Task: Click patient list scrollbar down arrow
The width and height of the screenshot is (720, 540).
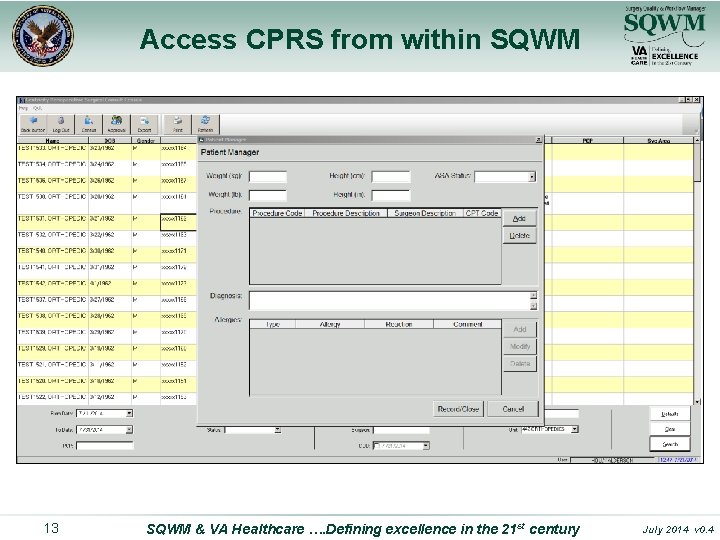Action: [x=697, y=401]
